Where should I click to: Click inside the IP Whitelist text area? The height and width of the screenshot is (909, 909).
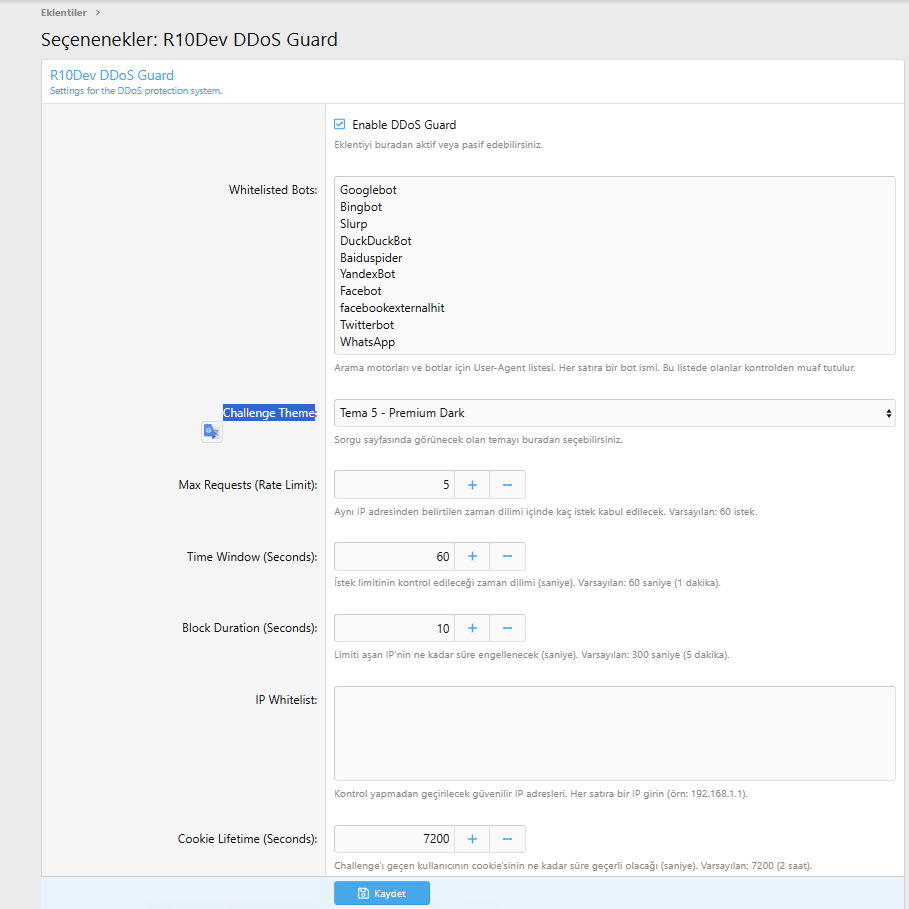click(x=615, y=733)
